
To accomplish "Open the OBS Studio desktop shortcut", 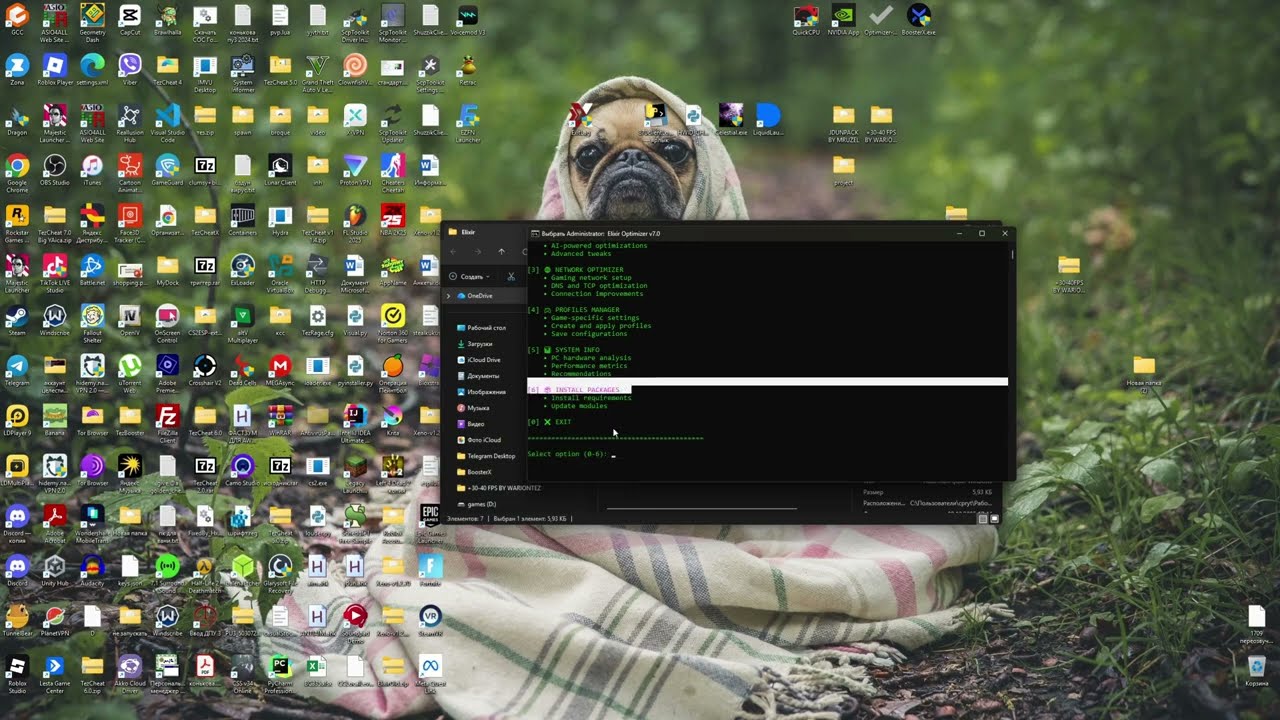I will (54, 170).
